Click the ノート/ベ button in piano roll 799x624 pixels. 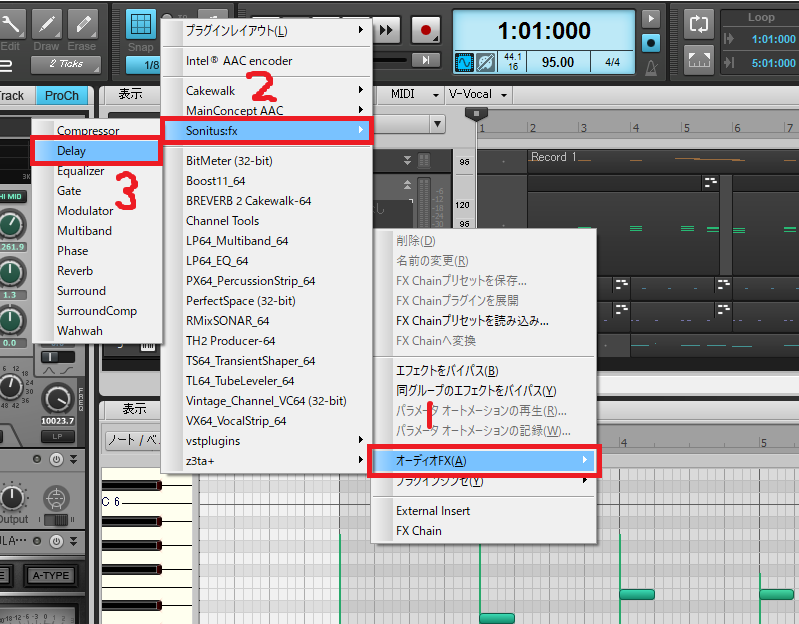coord(134,440)
